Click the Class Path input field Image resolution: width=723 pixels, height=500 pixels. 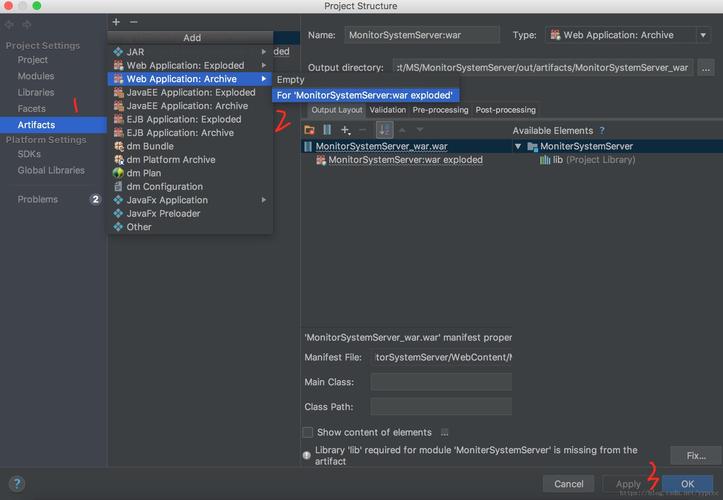tap(441, 407)
